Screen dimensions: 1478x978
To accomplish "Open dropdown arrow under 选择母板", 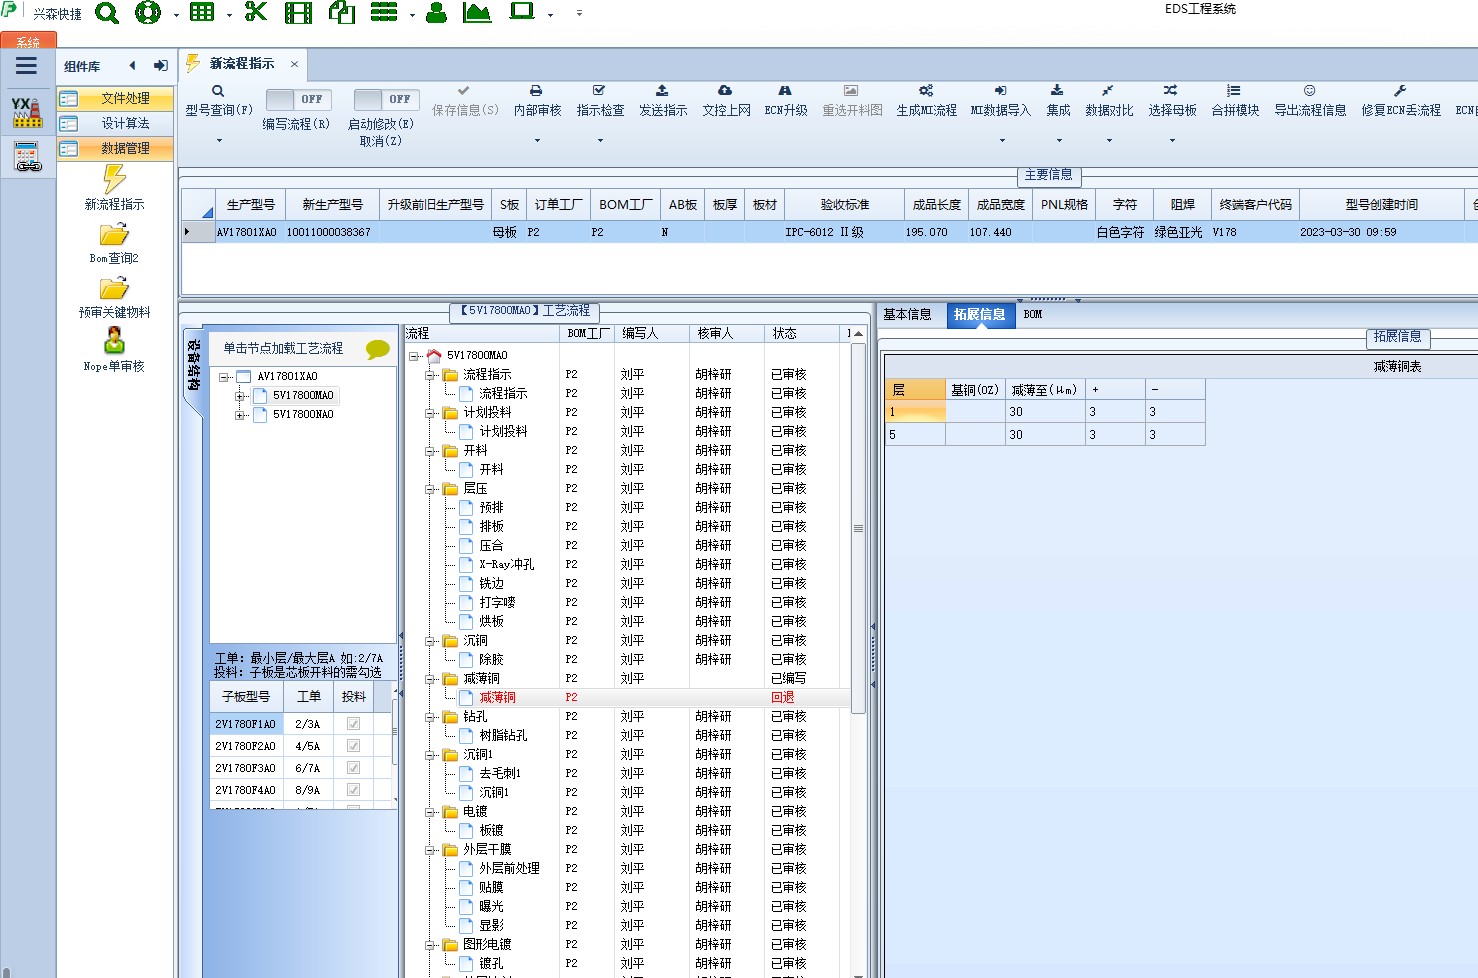I will click(1172, 141).
